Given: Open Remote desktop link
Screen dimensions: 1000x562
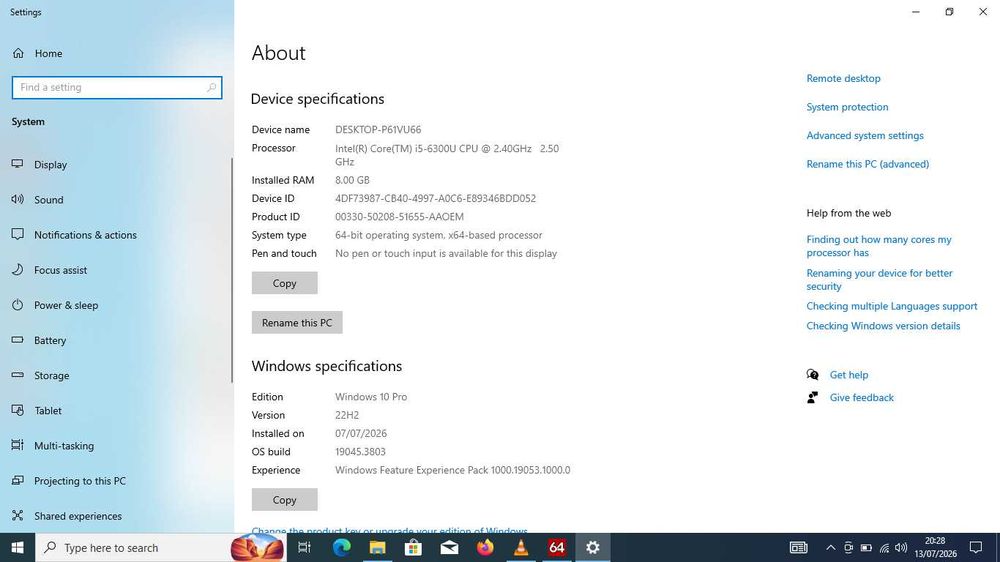Looking at the screenshot, I should [843, 78].
